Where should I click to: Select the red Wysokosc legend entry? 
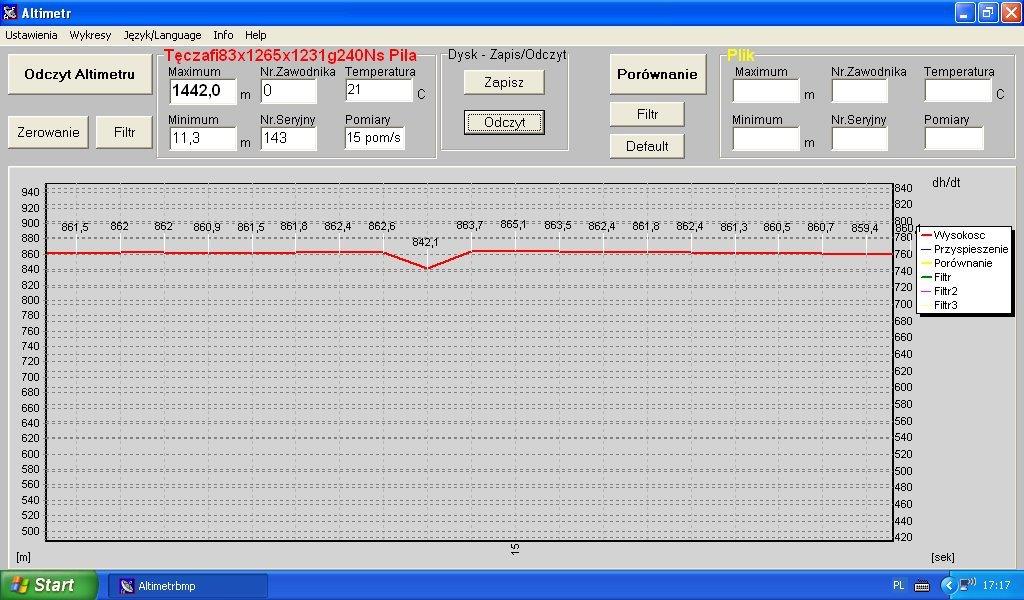tap(958, 235)
